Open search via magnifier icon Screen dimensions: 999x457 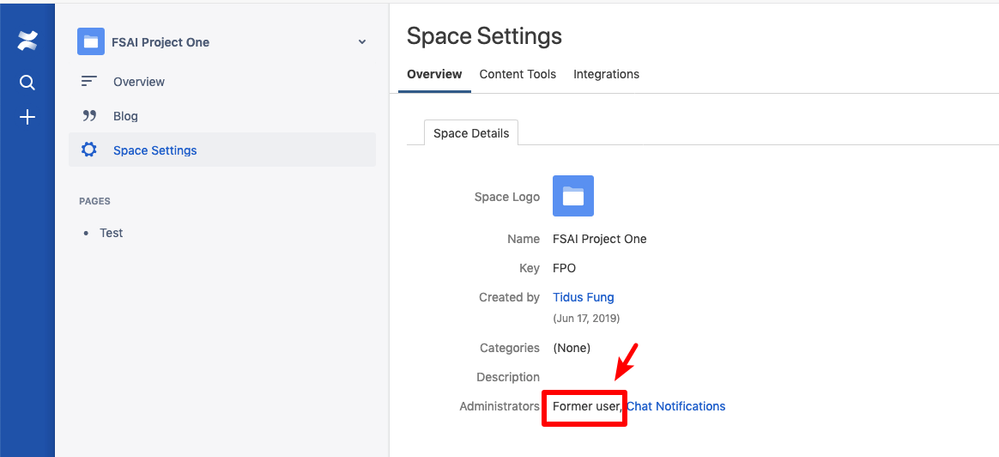(27, 83)
